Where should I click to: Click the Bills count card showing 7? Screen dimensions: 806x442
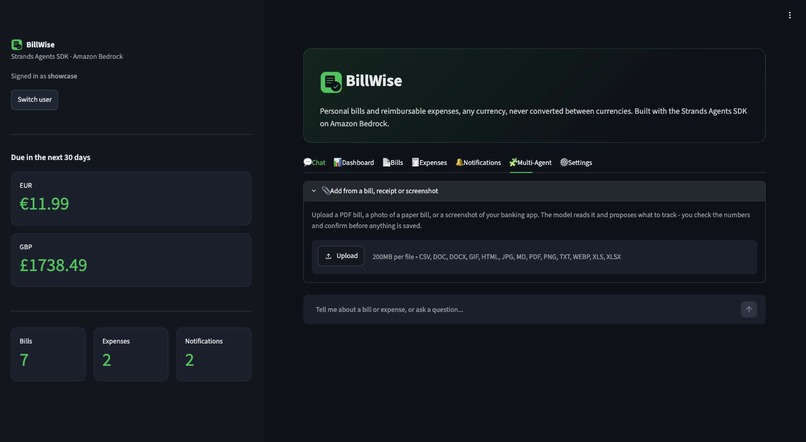point(48,354)
